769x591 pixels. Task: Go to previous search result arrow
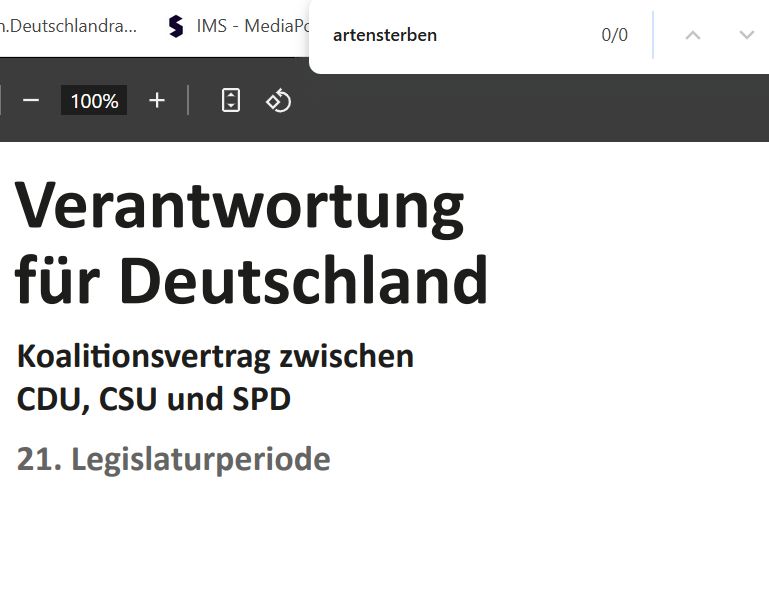click(692, 35)
